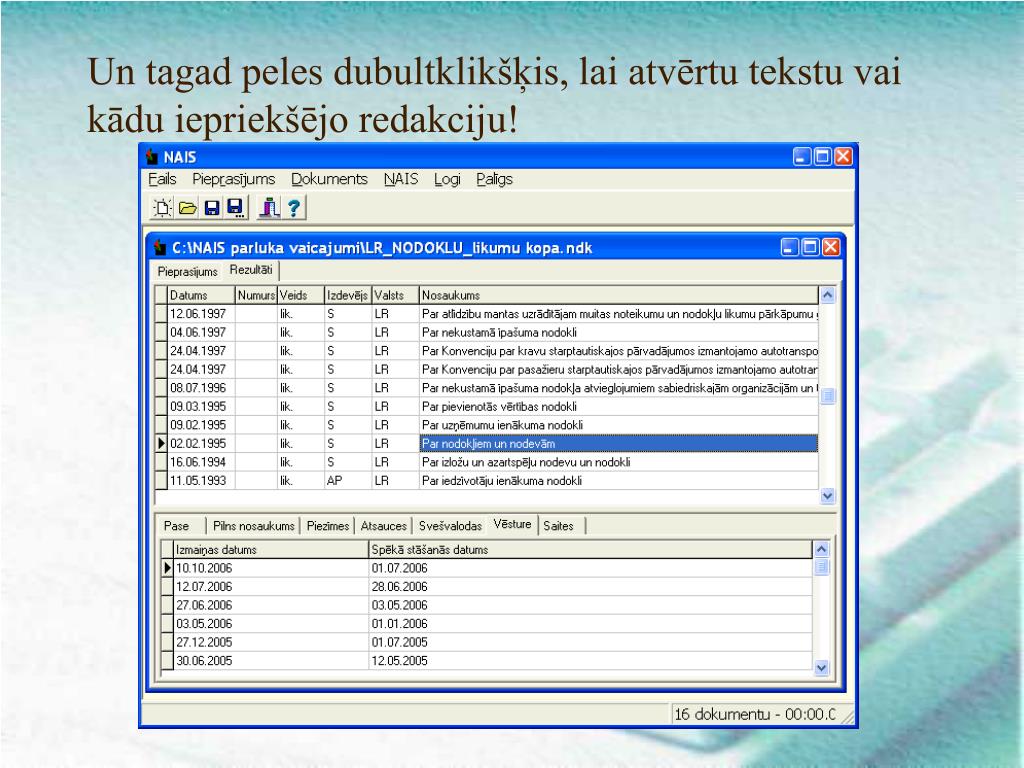Click the Izmaiņas datums column header

coord(271,549)
